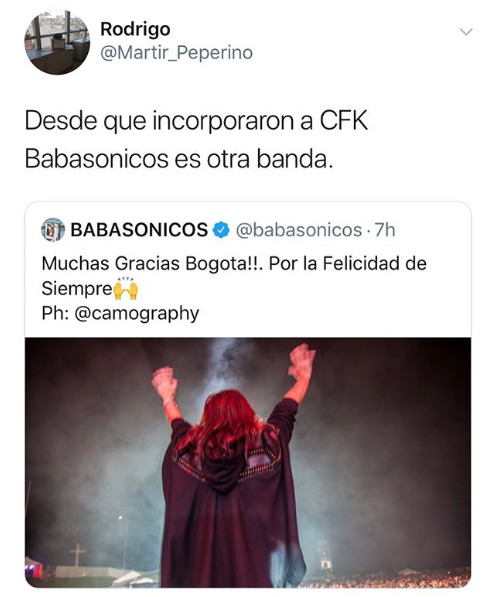Open the small BABASONICOS avatar icon
Screen dimensions: 495x597
pyautogui.click(x=53, y=230)
